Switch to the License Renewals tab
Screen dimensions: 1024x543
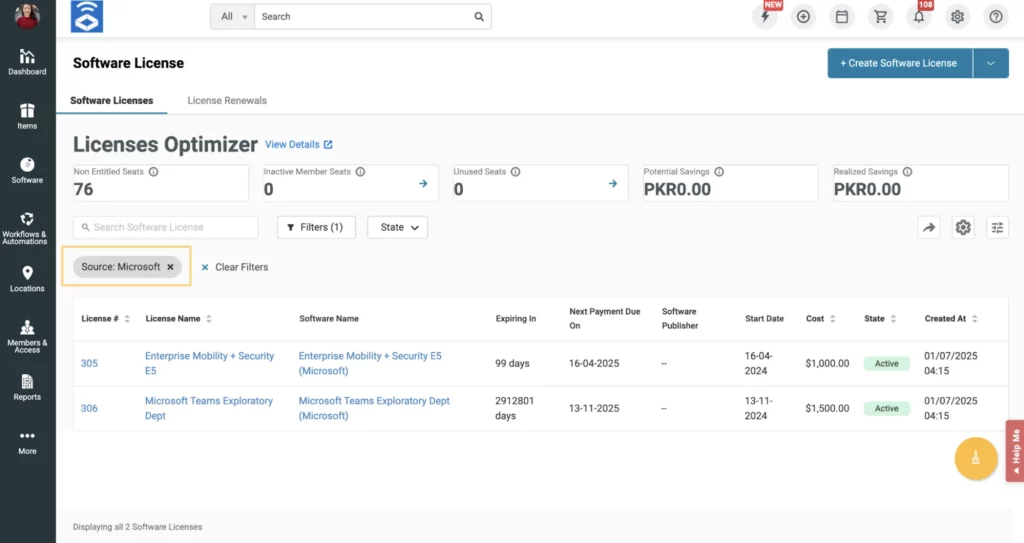pos(227,101)
